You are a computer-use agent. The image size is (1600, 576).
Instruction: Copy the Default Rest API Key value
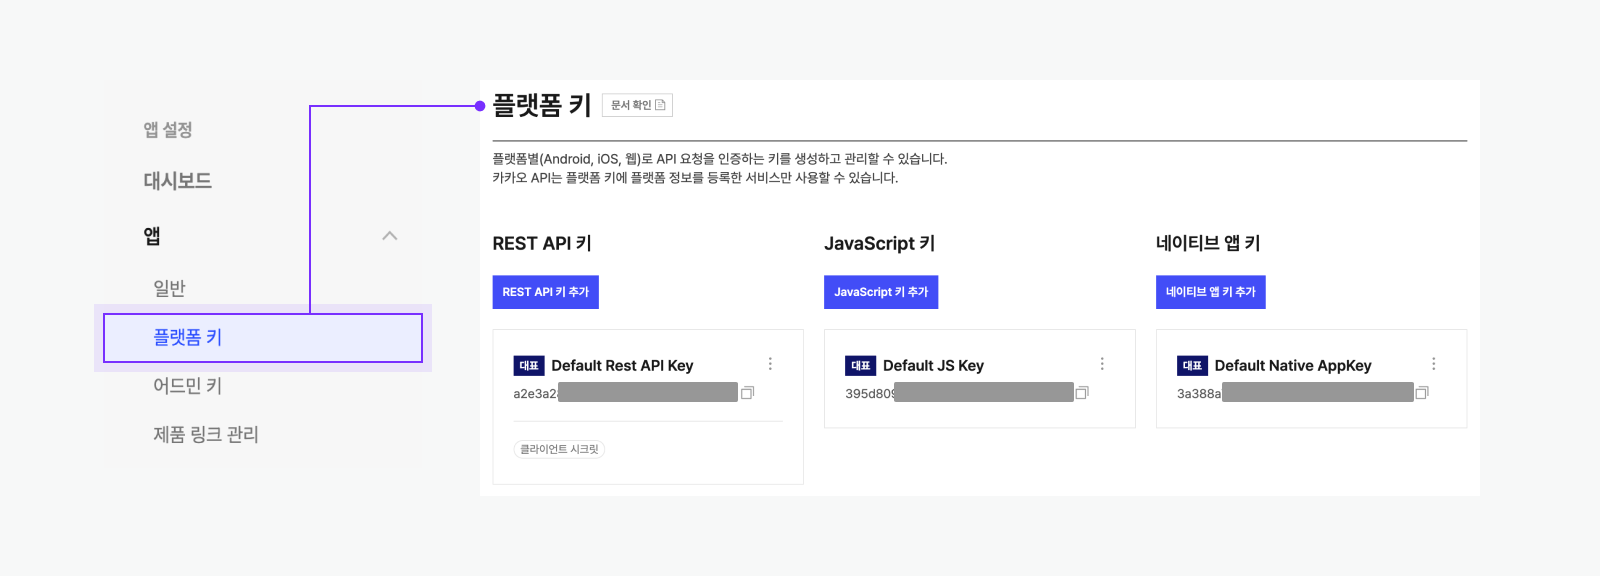click(x=749, y=393)
